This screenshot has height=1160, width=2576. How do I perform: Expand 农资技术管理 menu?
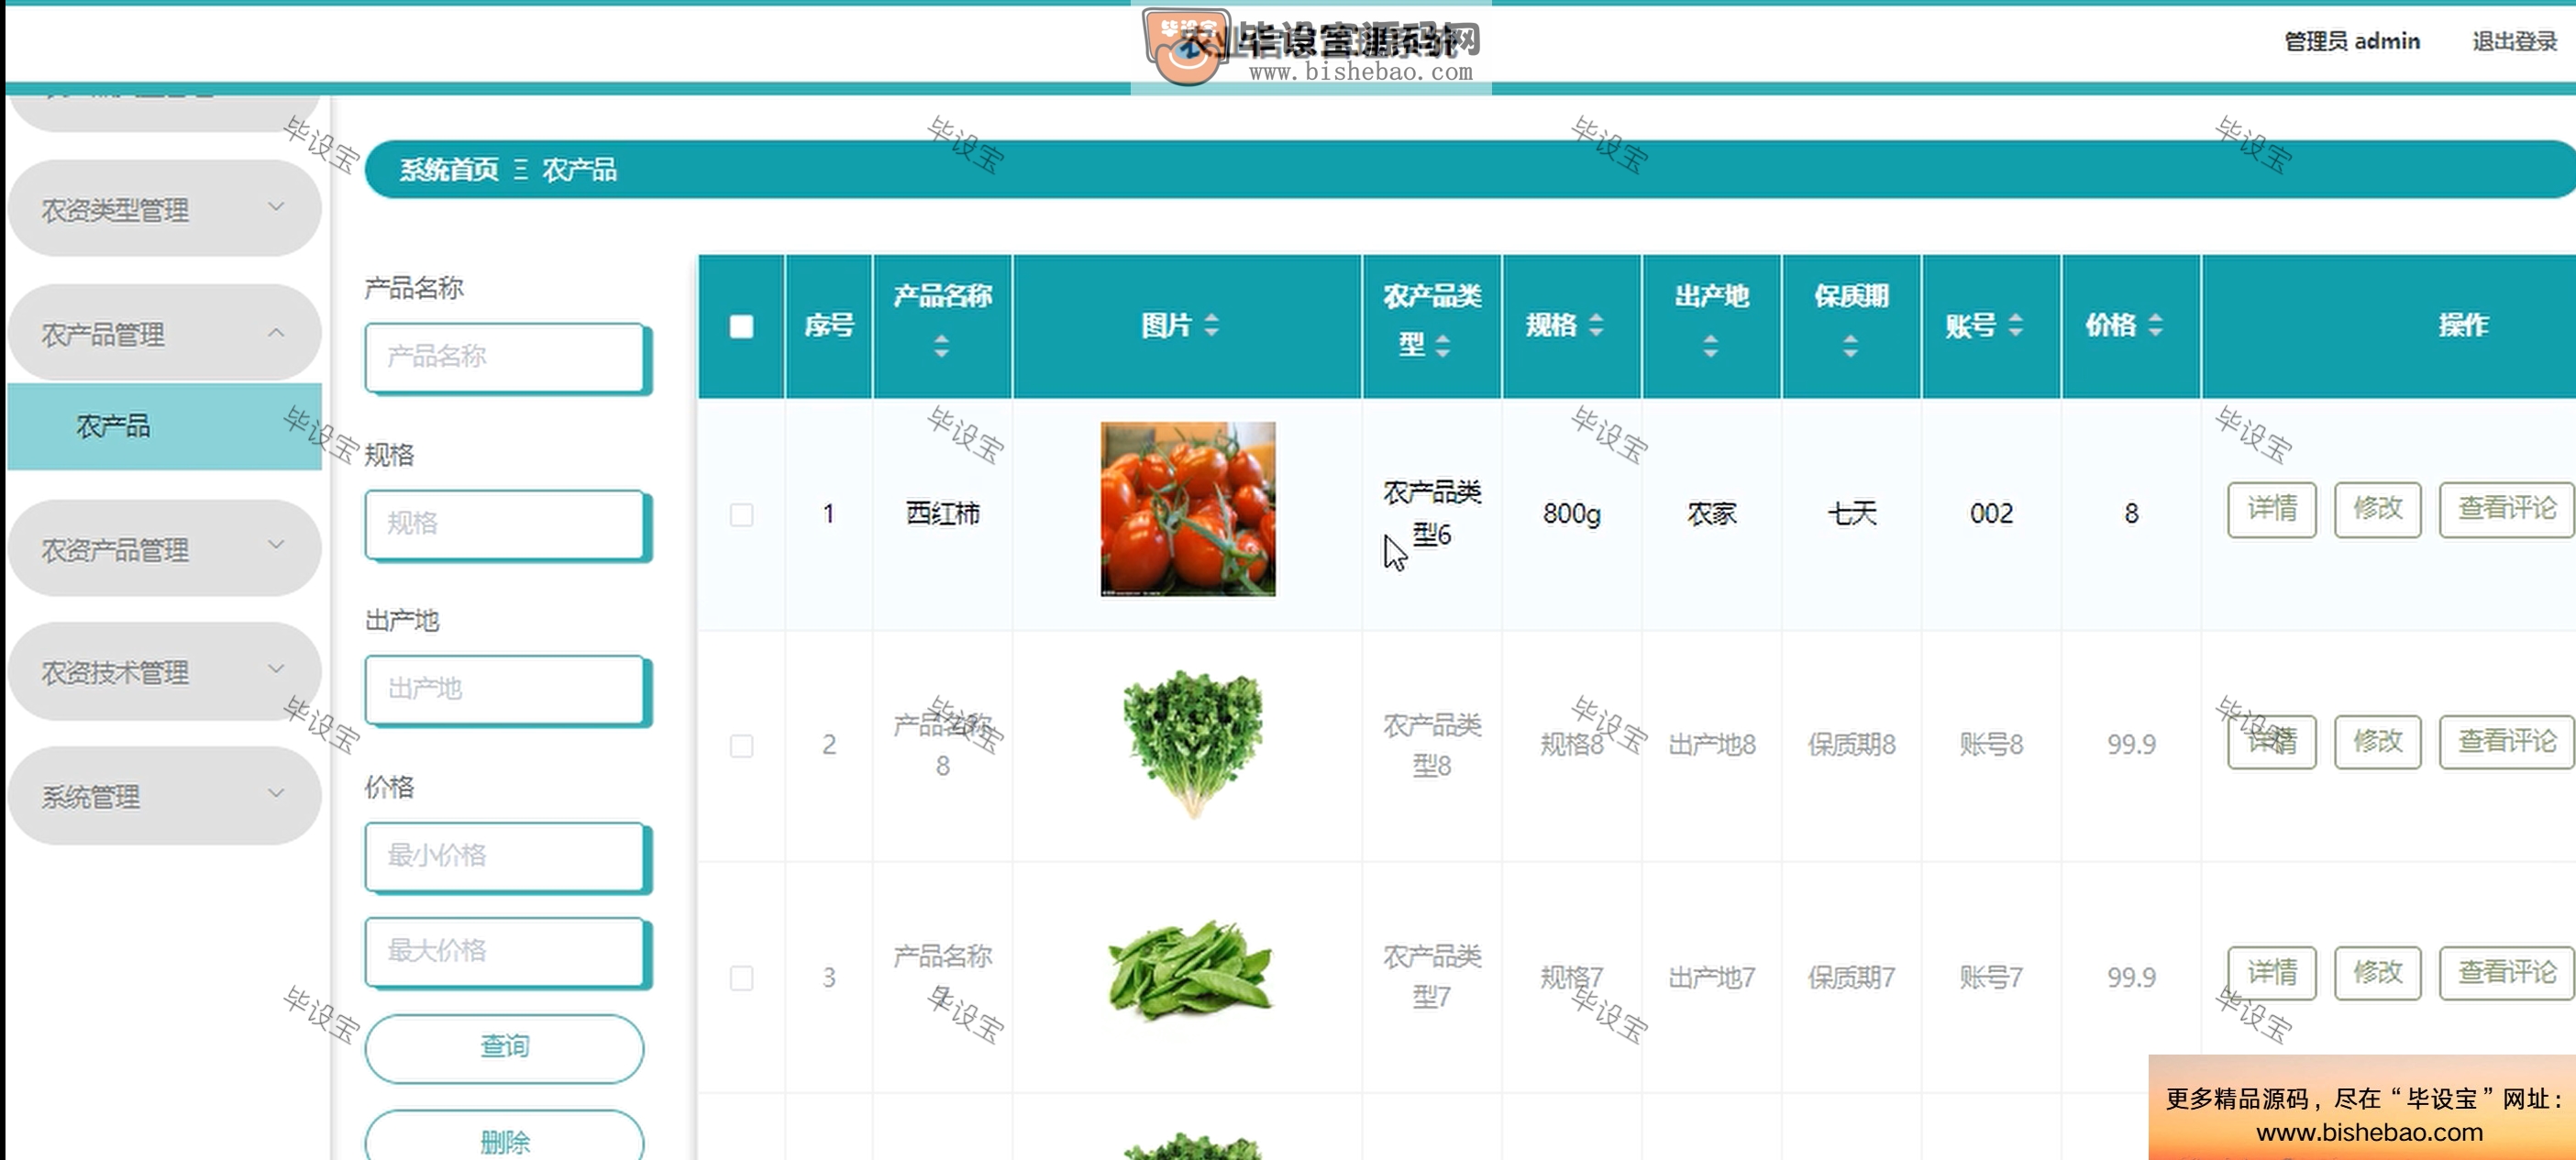point(164,672)
